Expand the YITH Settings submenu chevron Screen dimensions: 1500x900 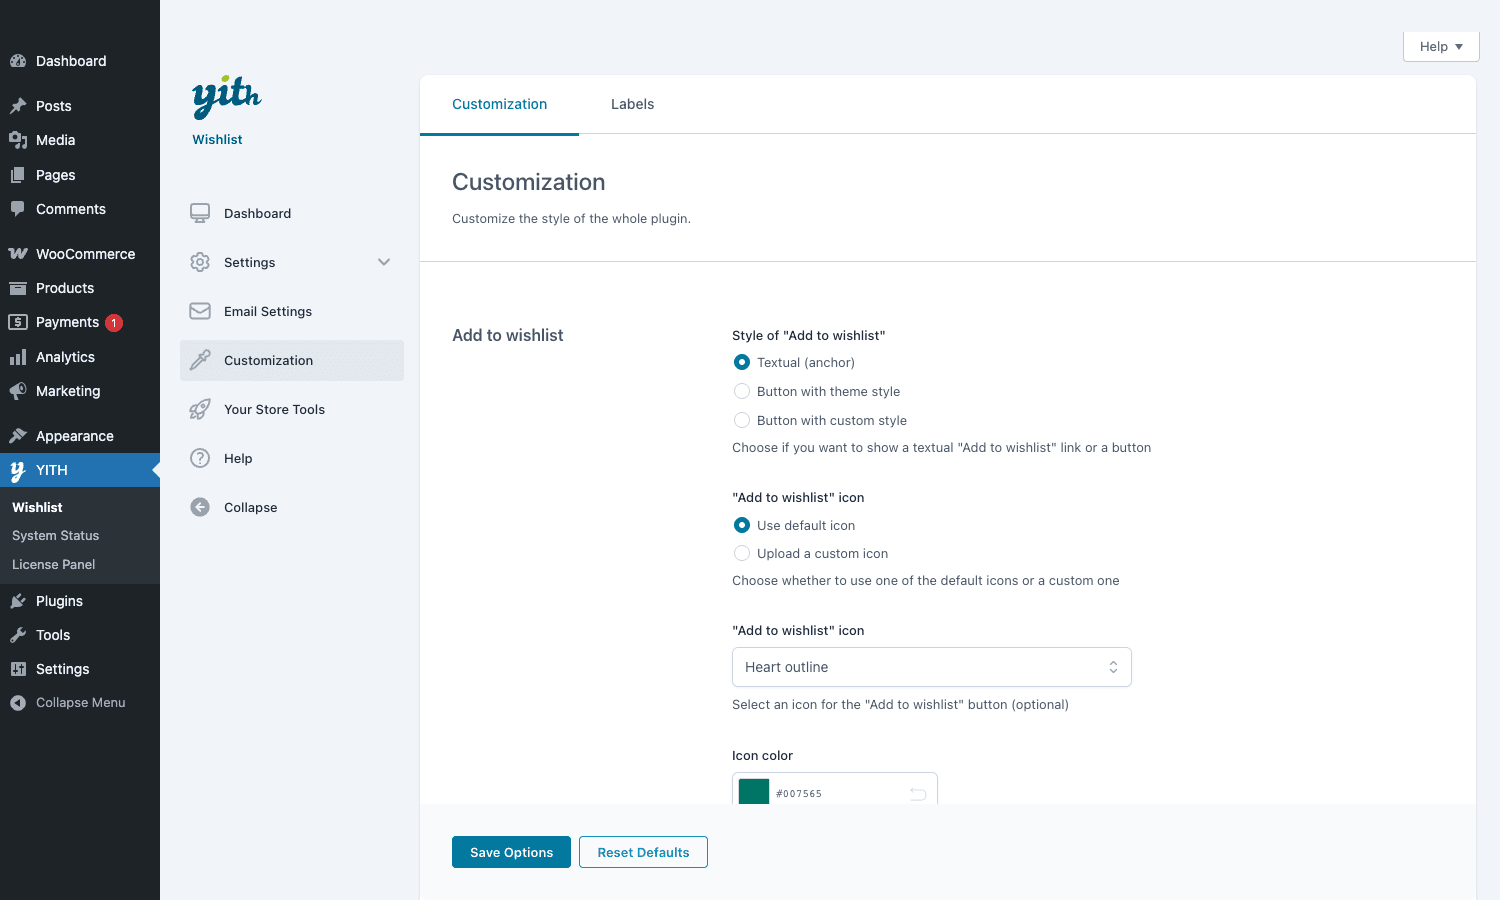point(384,262)
